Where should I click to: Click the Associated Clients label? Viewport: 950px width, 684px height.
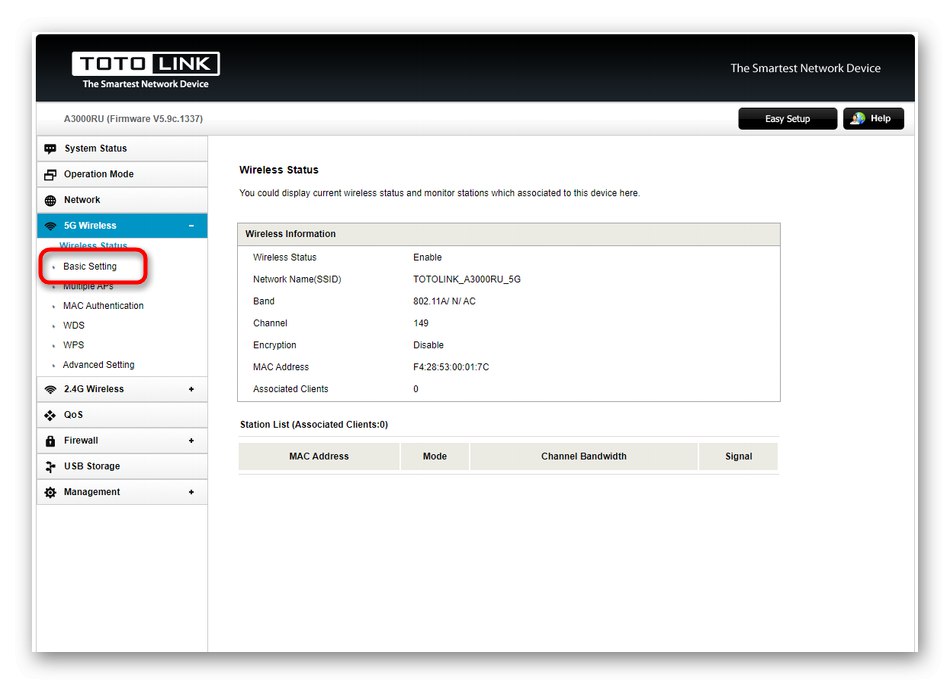(291, 389)
